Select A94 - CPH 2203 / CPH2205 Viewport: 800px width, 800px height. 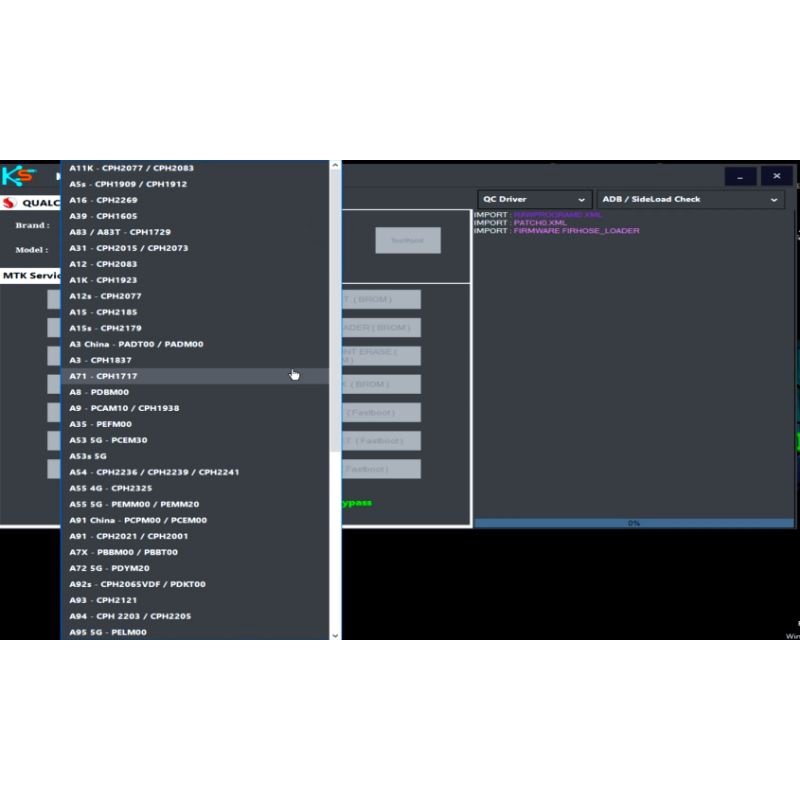pyautogui.click(x=195, y=616)
